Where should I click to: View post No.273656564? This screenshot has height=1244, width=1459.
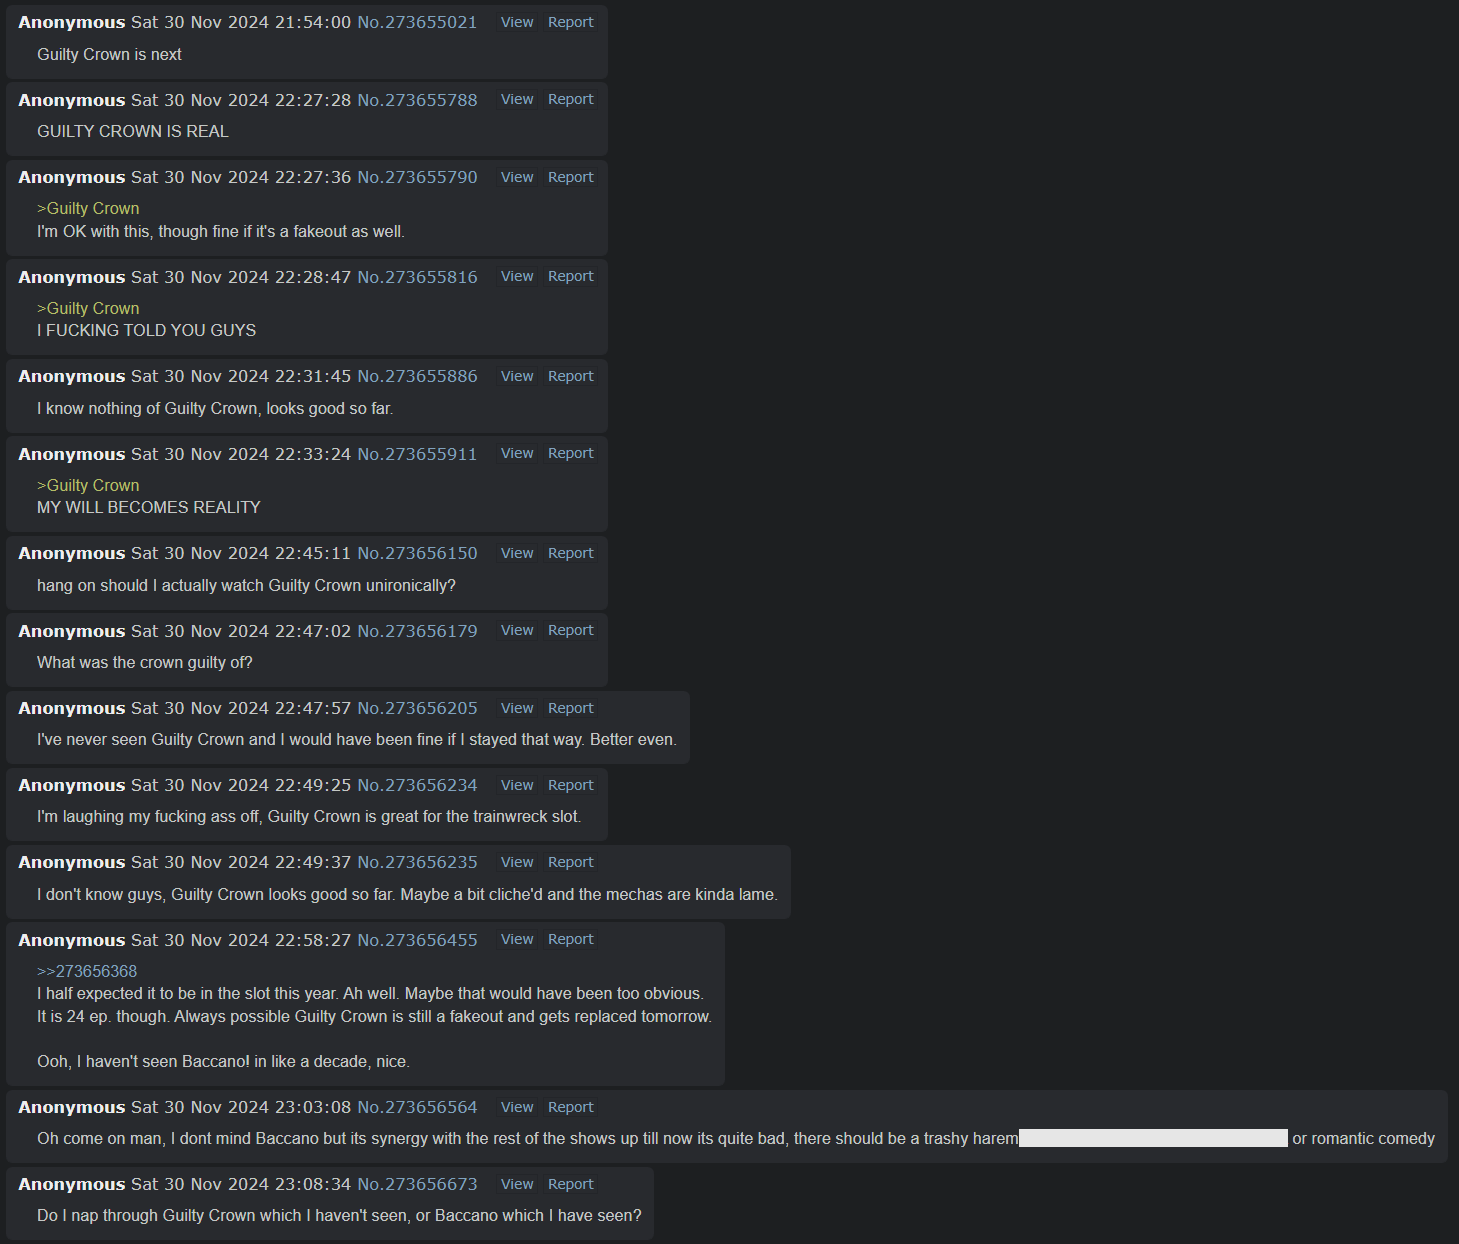517,1107
